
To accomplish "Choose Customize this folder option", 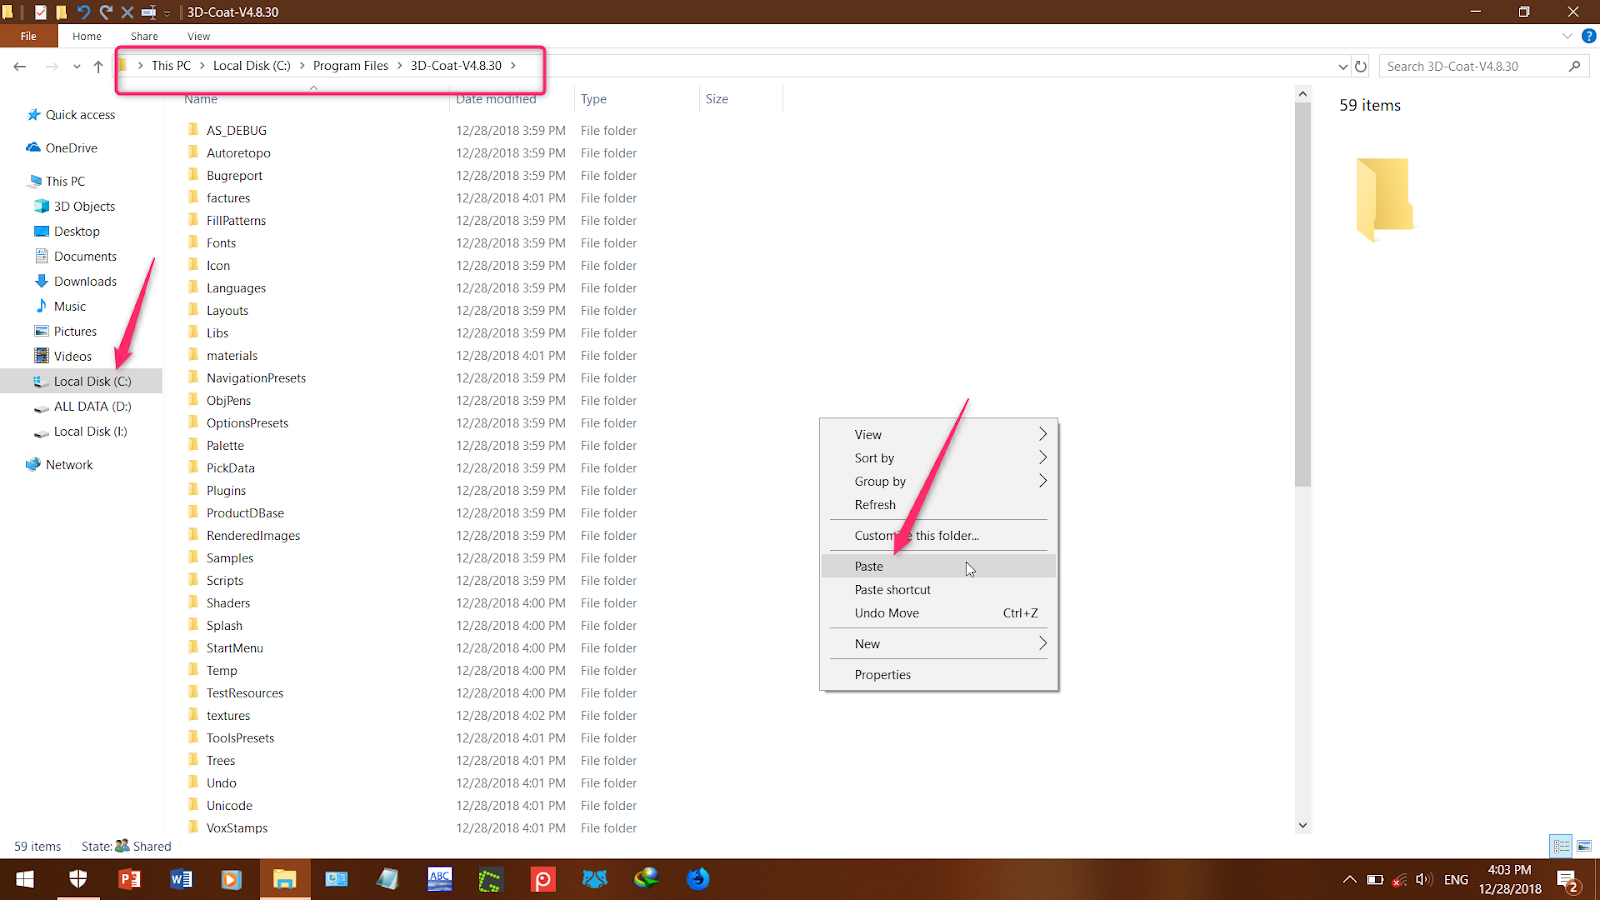I will tap(938, 535).
